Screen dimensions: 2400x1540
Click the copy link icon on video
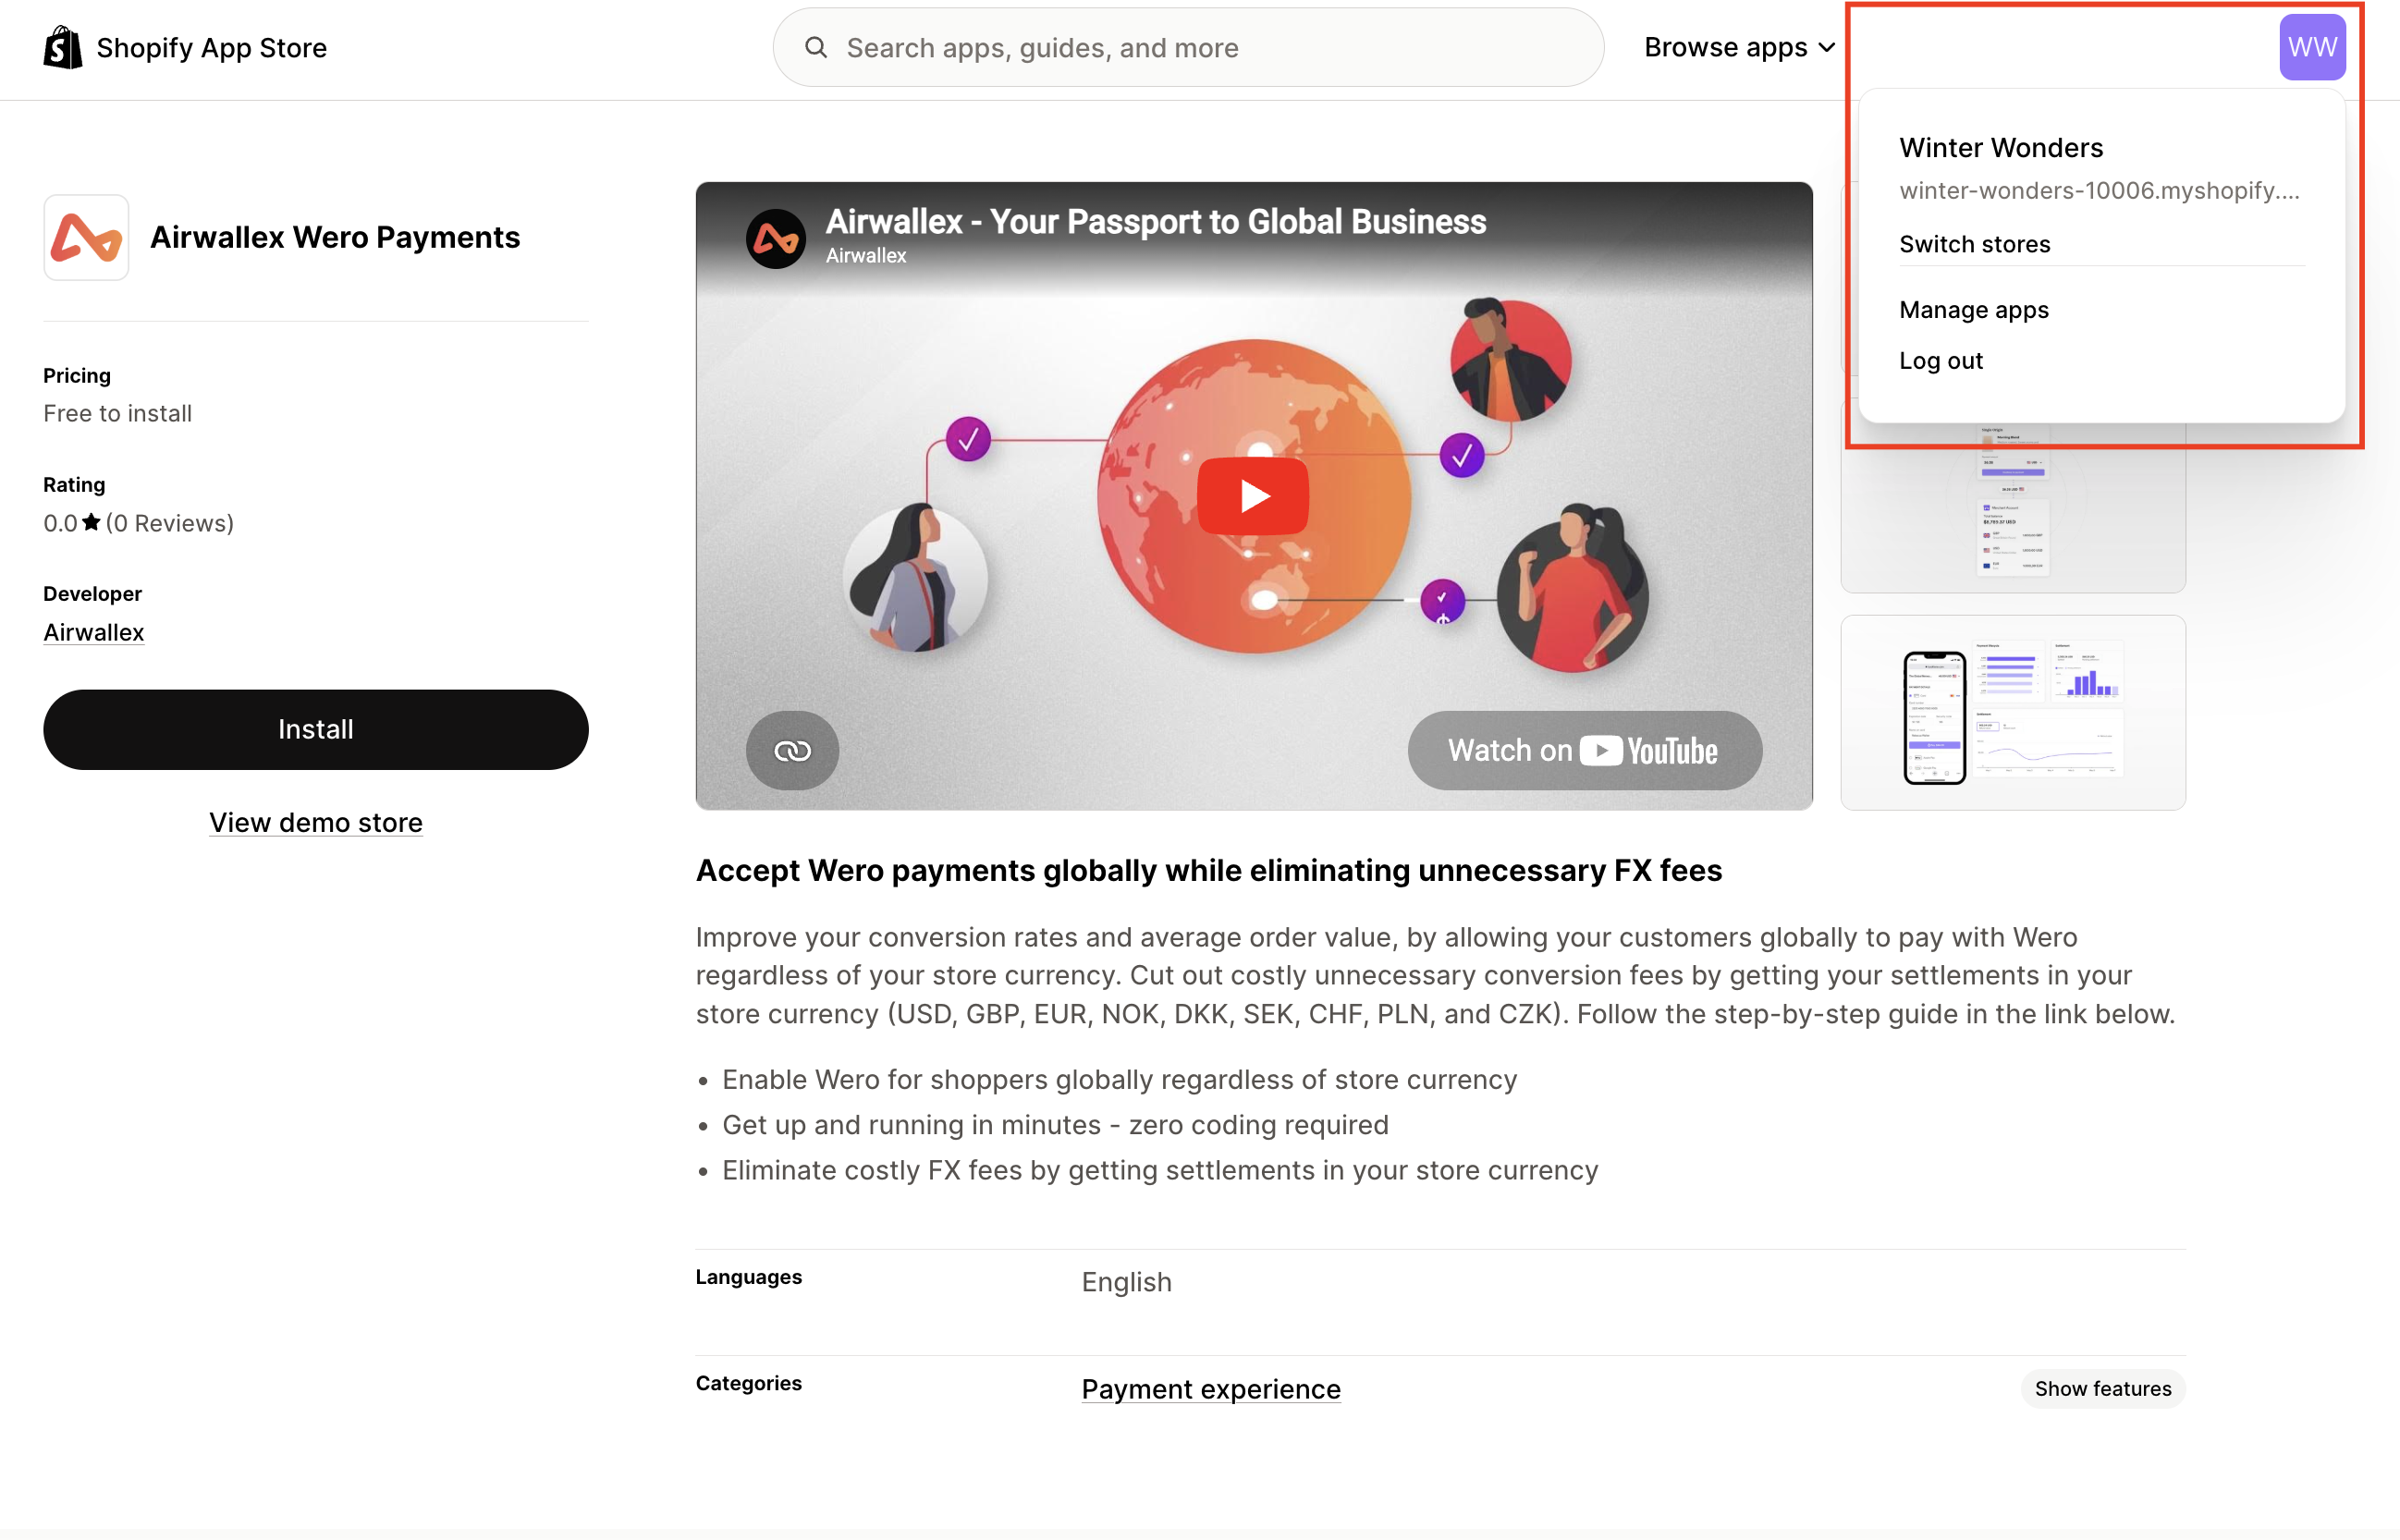point(792,750)
